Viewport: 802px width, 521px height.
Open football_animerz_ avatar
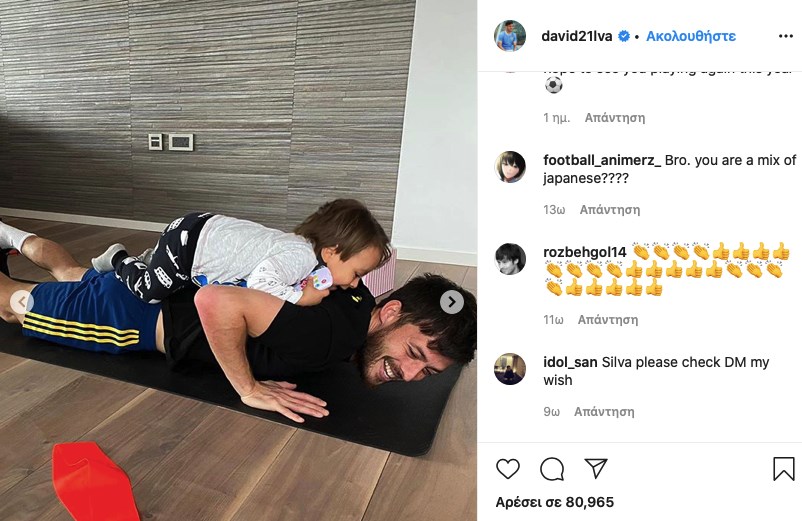[x=510, y=167]
